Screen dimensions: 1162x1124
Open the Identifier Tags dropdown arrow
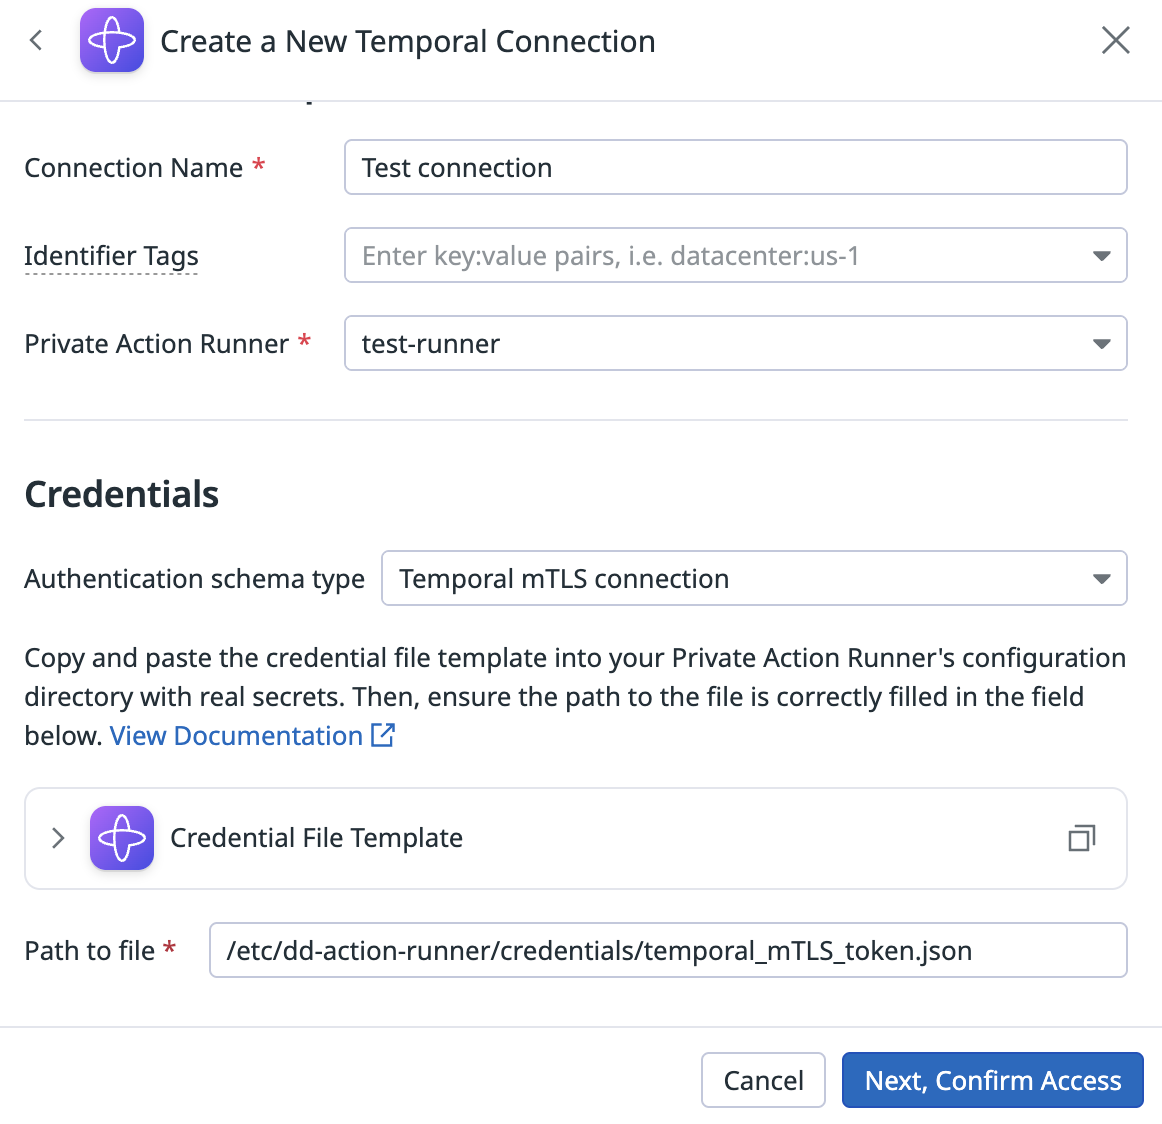coord(1101,256)
